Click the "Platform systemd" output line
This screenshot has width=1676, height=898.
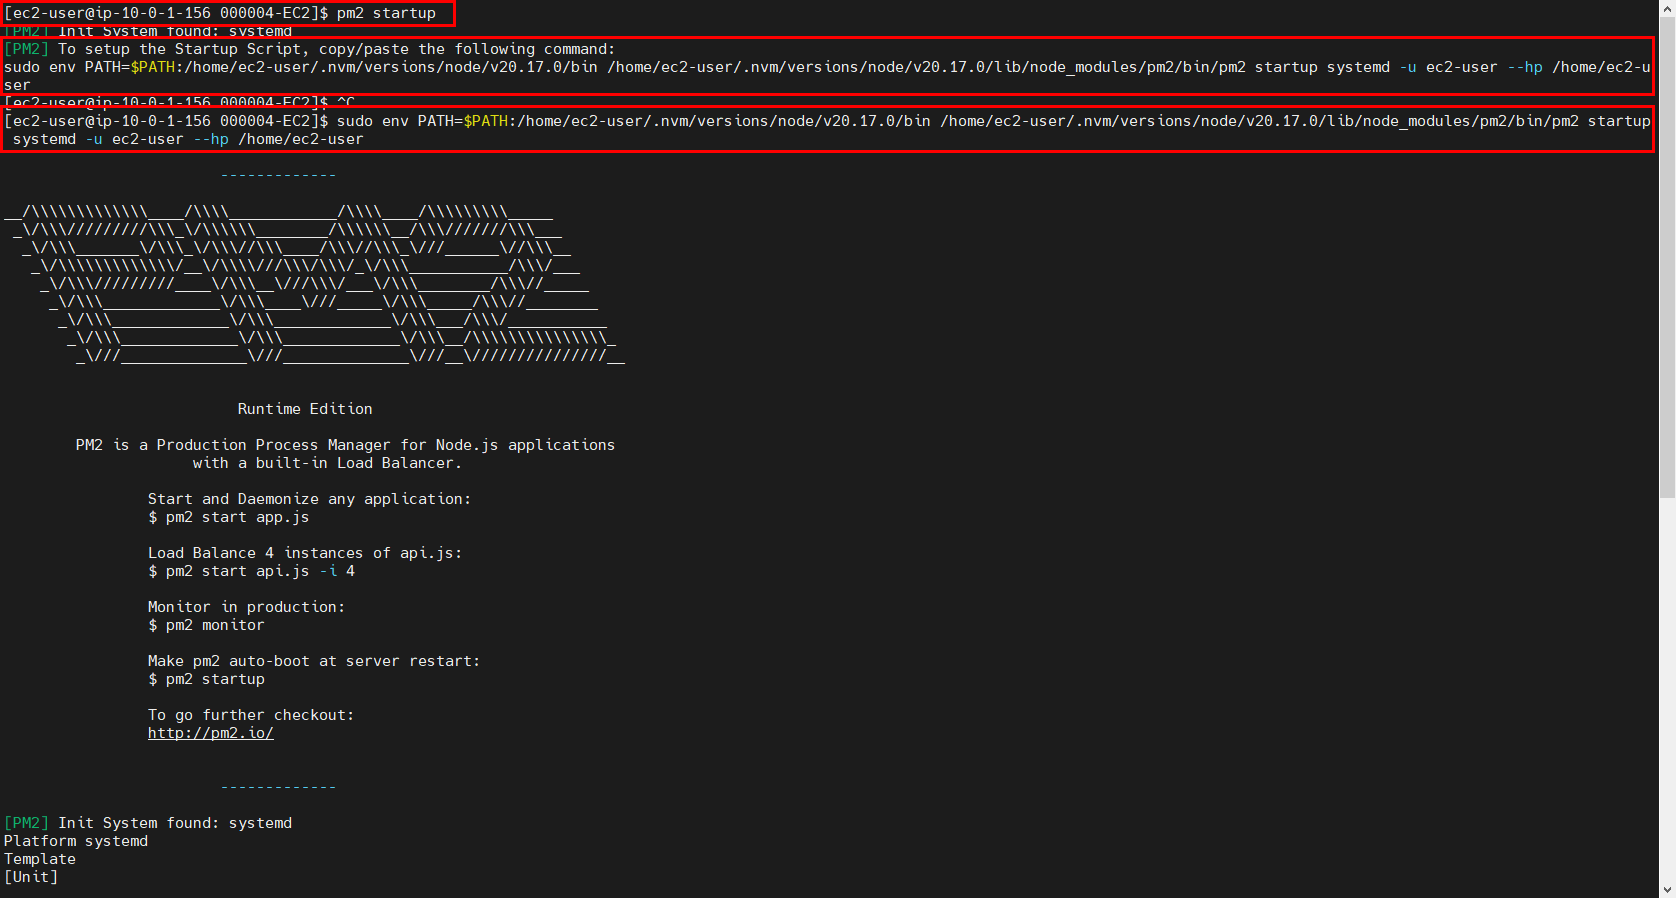pyautogui.click(x=76, y=841)
